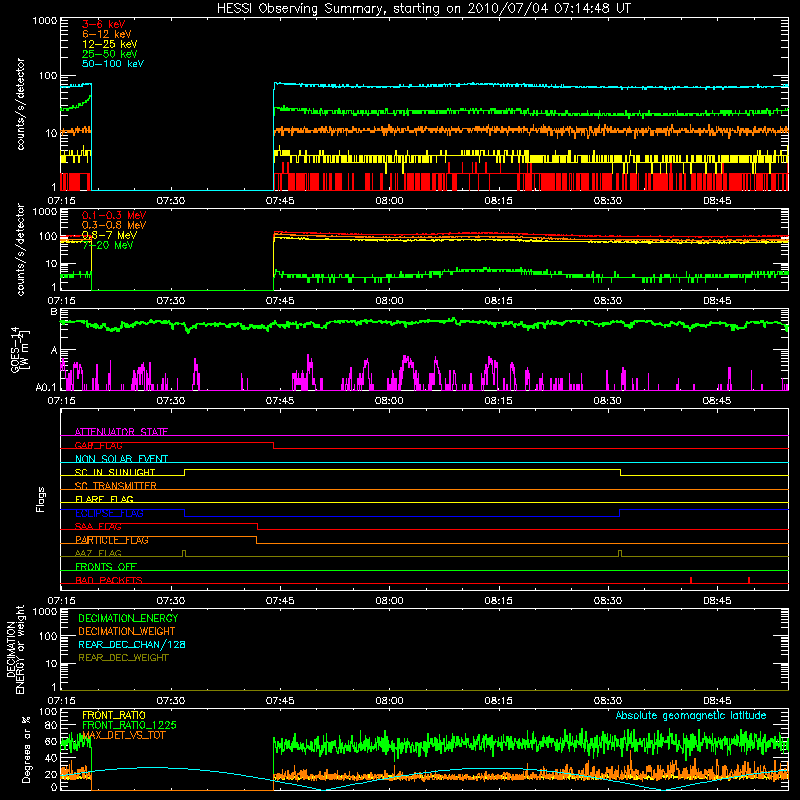Click the 'Absolute geomagnetic latitude' label
800x800 pixels.
tap(691, 716)
